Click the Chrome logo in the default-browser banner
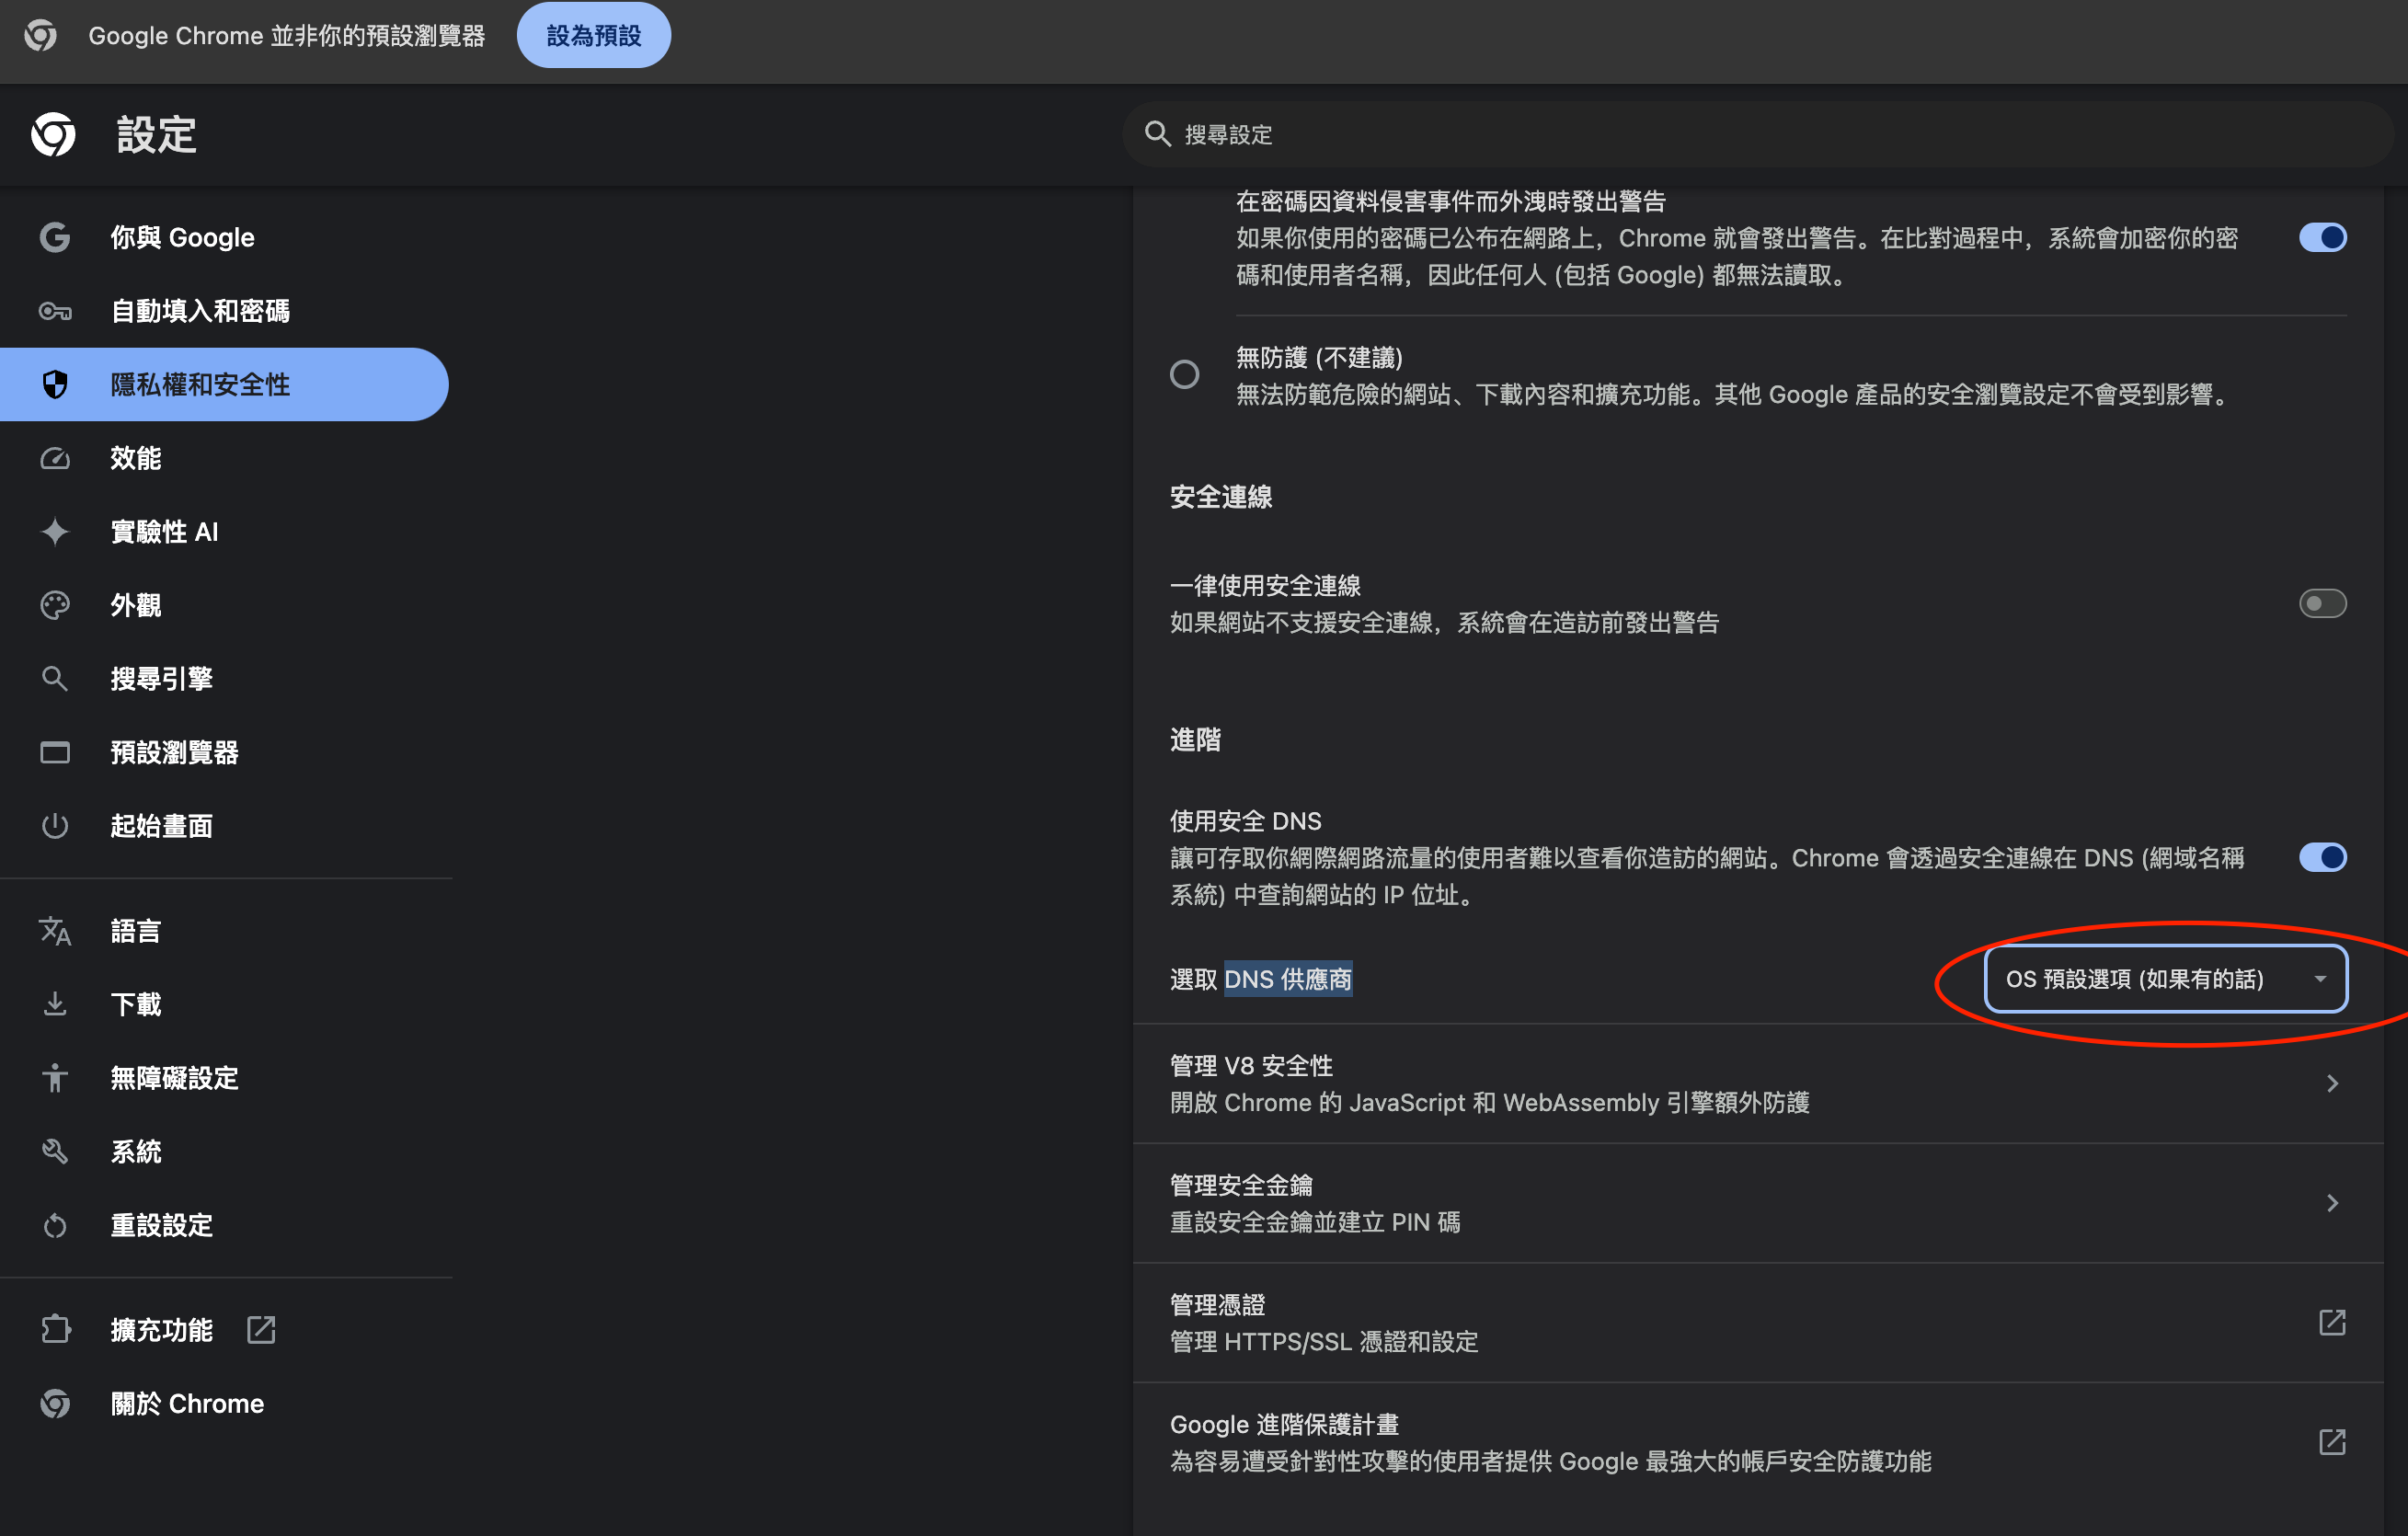This screenshot has width=2408, height=1536. (x=41, y=36)
